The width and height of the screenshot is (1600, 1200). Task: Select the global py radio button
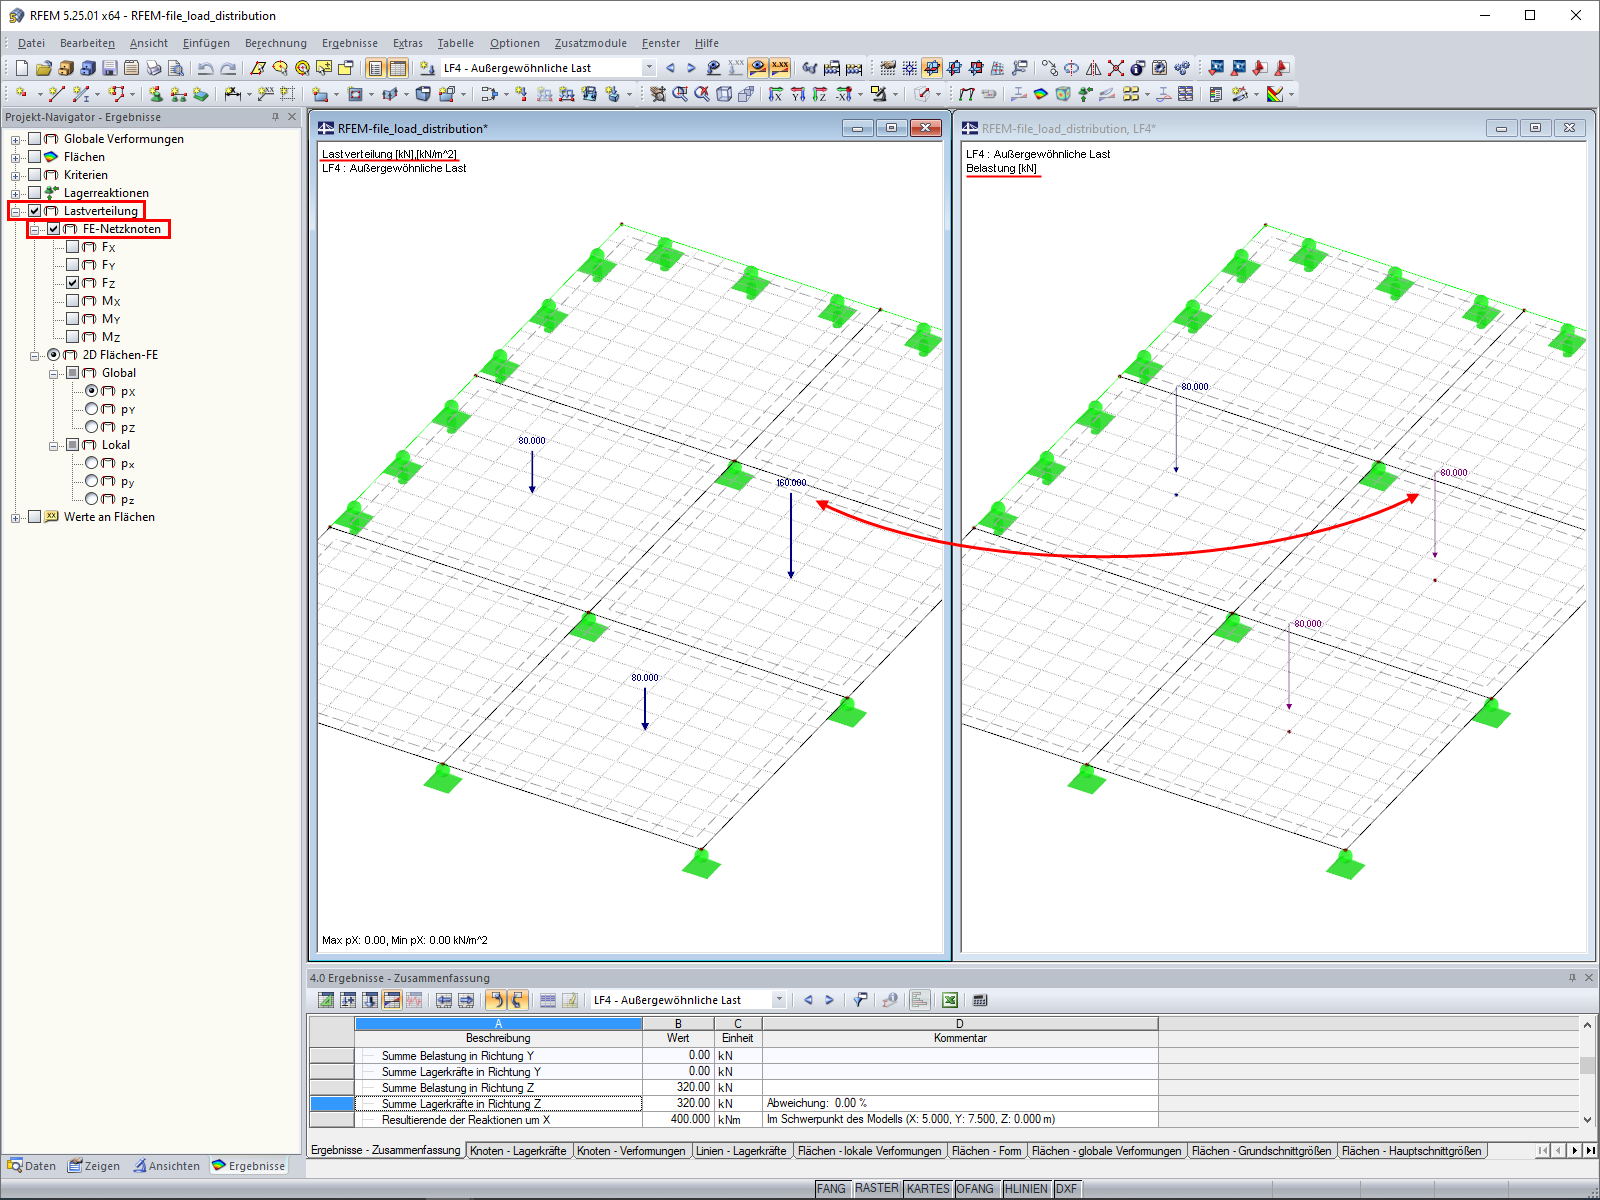[x=92, y=409]
